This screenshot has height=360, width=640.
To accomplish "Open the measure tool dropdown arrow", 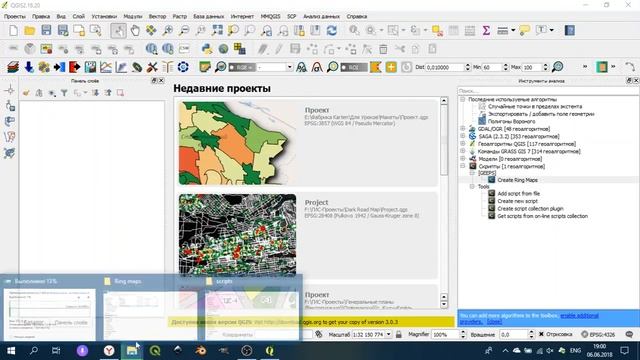I will (513, 31).
